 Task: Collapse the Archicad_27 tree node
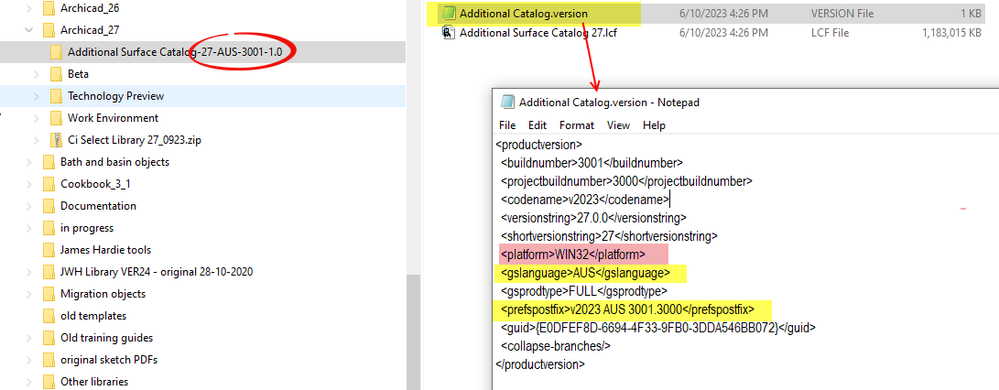pyautogui.click(x=28, y=30)
